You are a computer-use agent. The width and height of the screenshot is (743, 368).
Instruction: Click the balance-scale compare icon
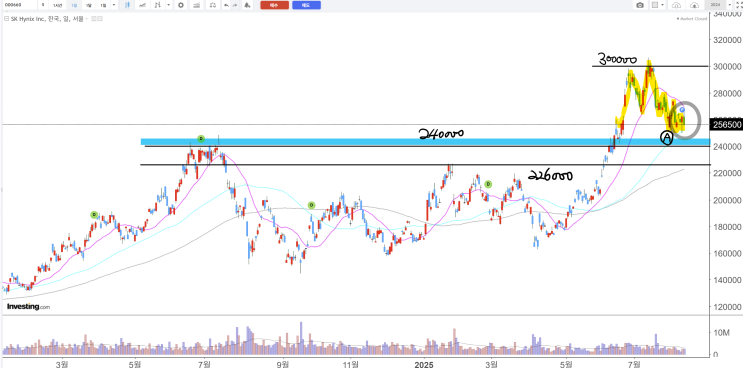click(213, 5)
